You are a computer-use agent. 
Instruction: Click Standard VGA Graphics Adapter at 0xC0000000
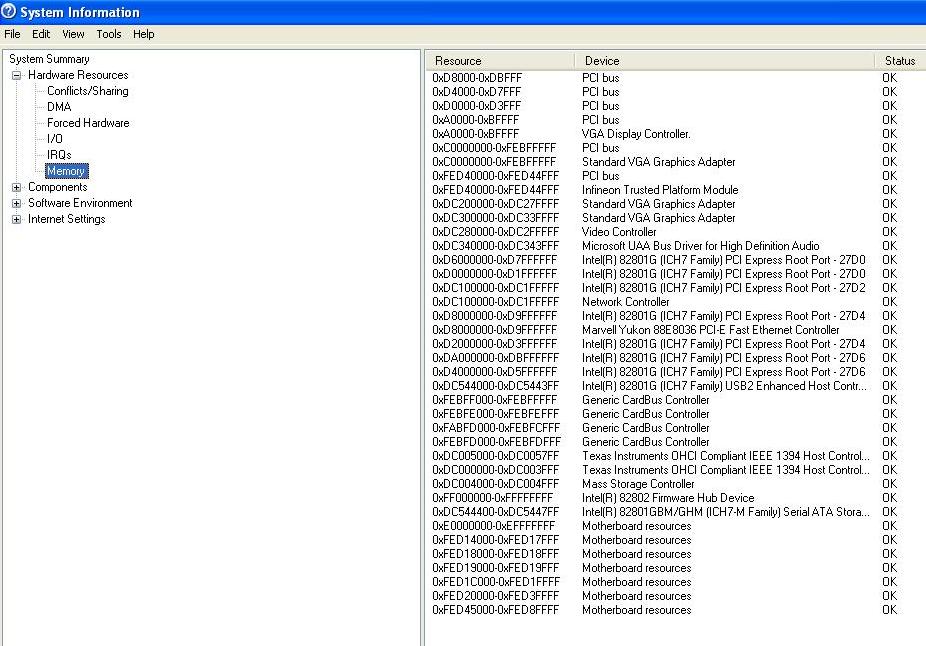(658, 162)
